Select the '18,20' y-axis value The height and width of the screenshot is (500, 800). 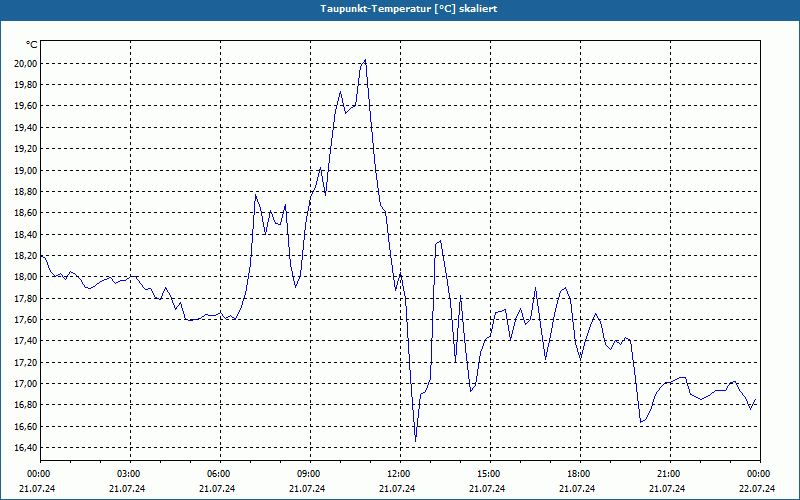tap(24, 256)
